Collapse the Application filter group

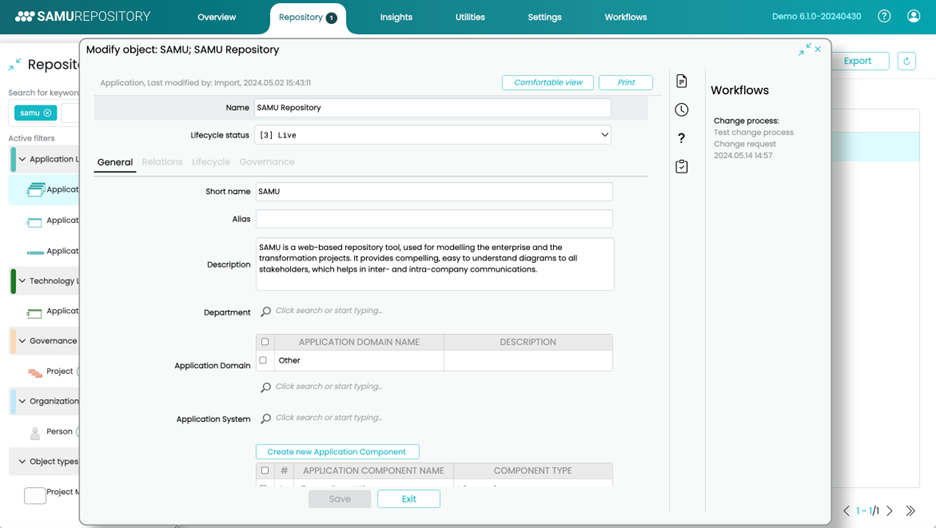pyautogui.click(x=22, y=159)
